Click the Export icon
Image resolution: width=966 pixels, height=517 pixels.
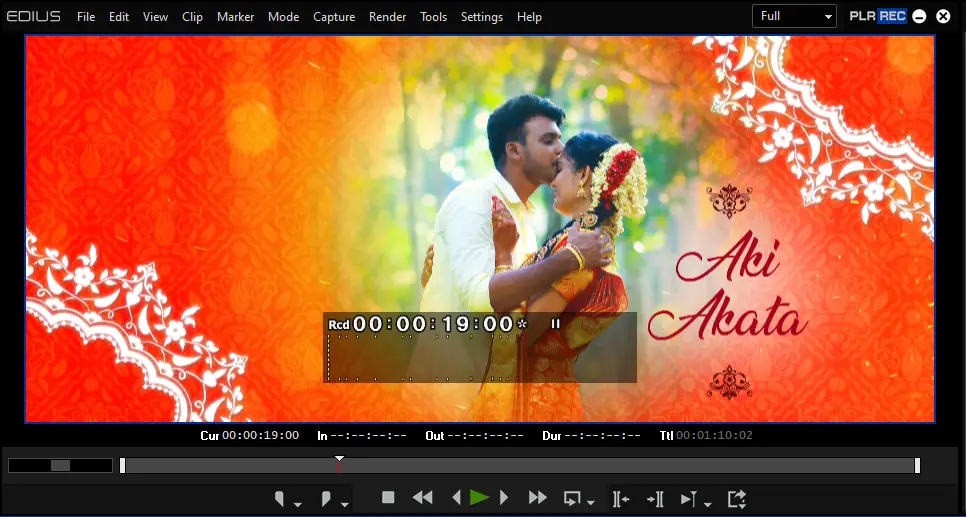tap(737, 499)
